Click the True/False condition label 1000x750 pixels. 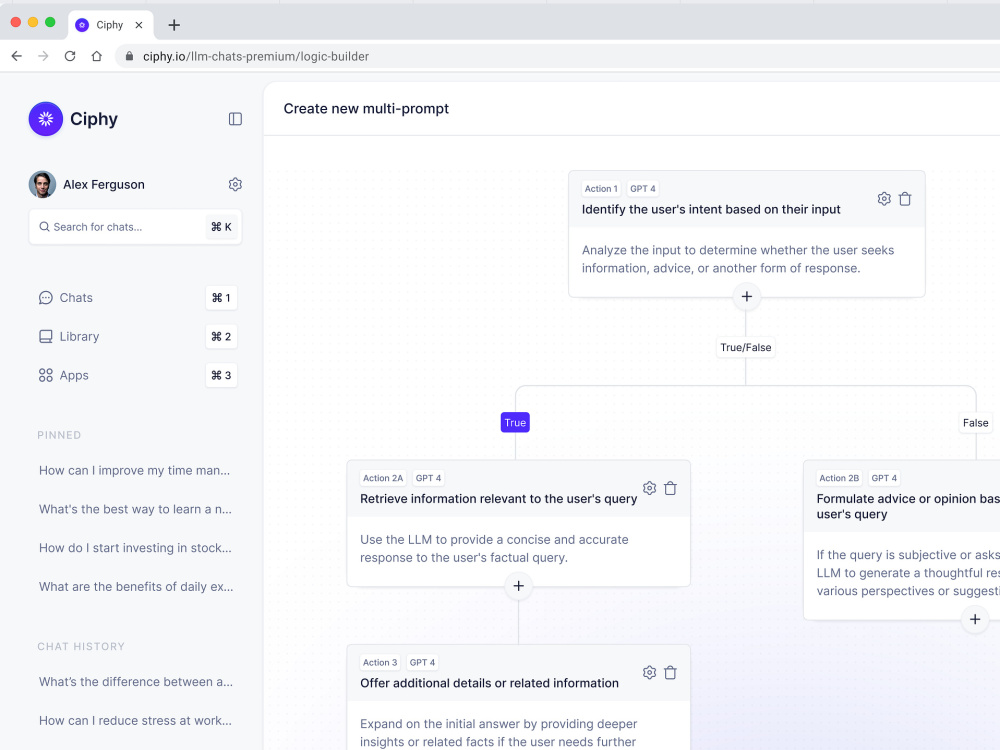tap(746, 348)
